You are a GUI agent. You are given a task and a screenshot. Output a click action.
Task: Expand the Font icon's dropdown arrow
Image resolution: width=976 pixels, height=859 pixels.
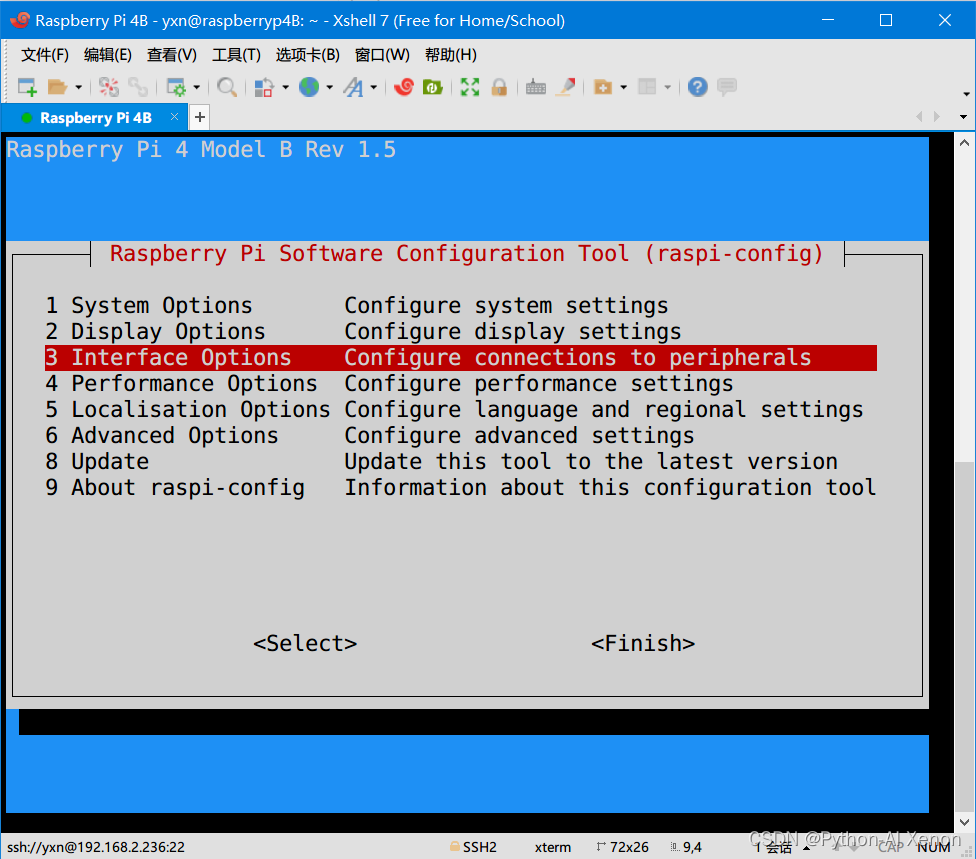click(374, 87)
